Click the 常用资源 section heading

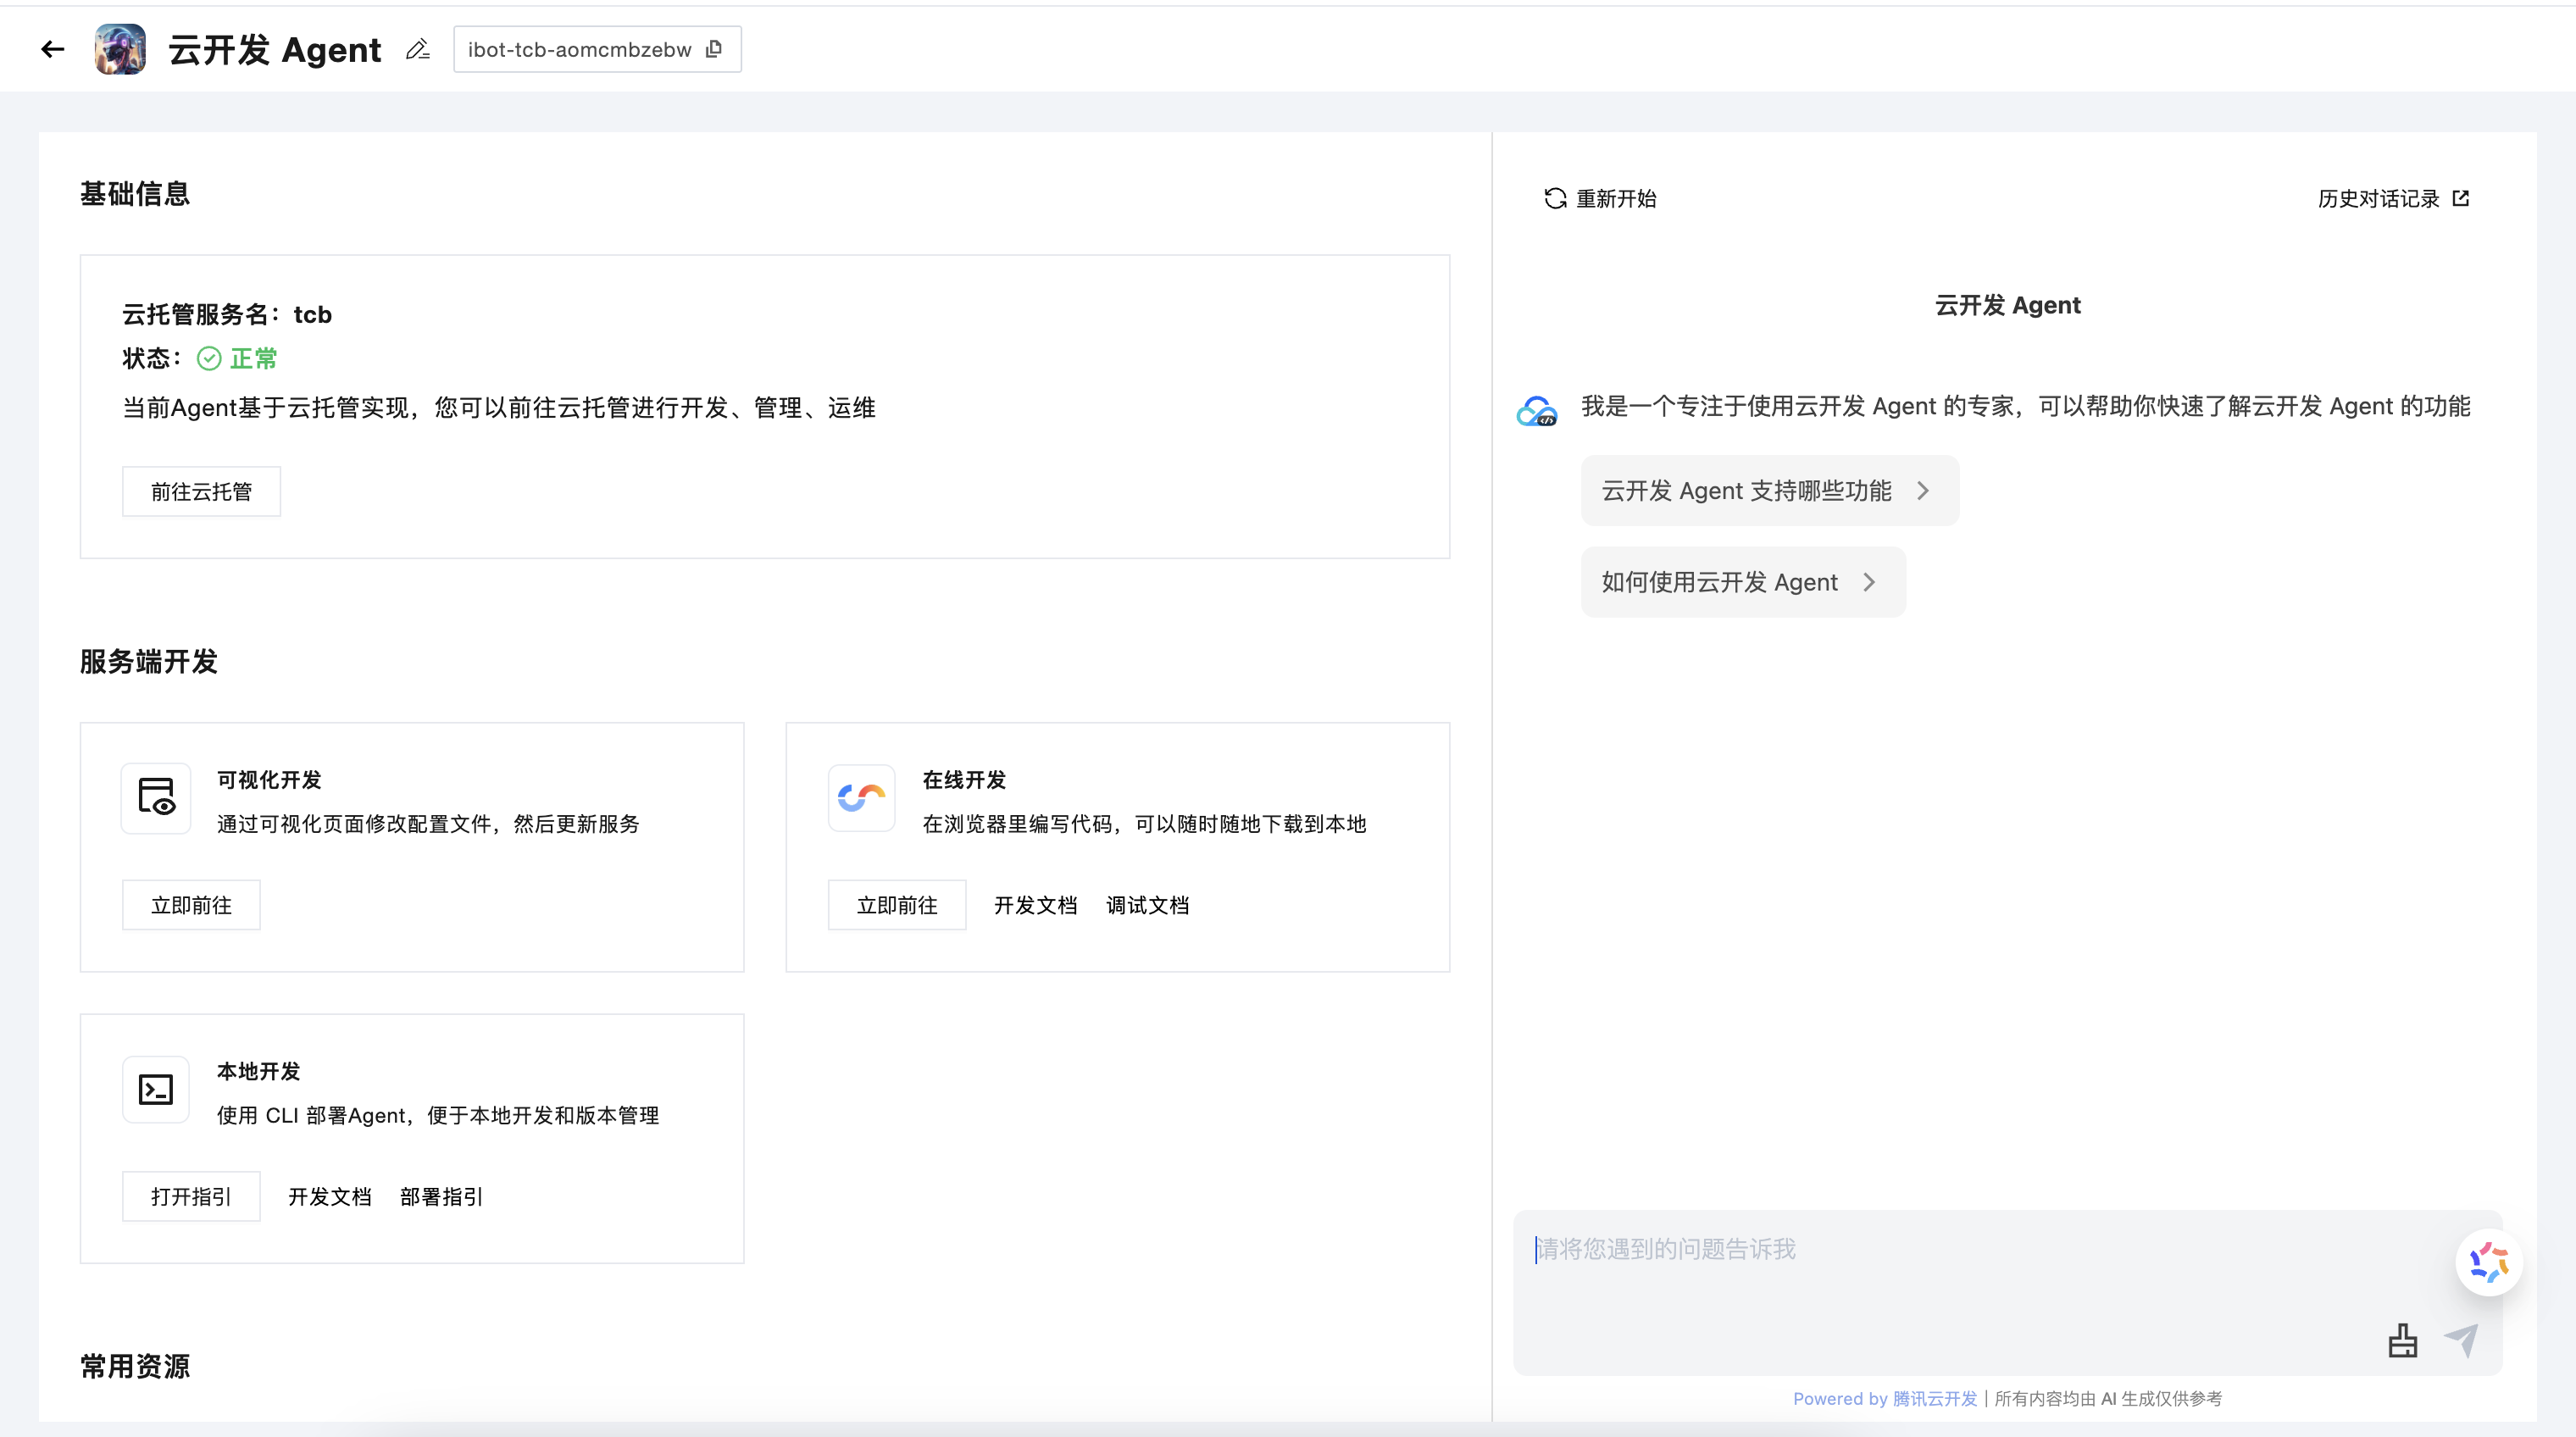135,1367
